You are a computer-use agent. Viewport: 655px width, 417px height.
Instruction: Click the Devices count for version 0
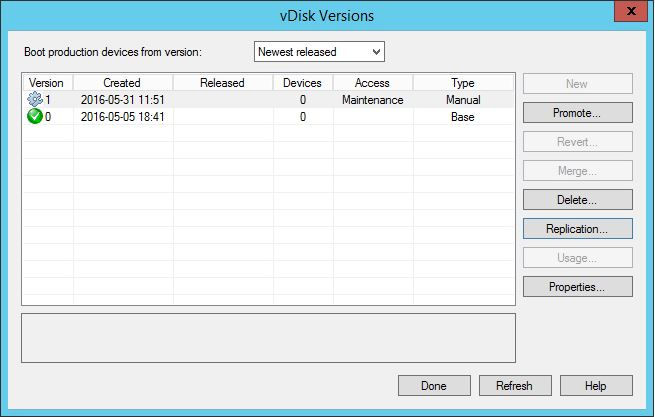click(x=303, y=117)
